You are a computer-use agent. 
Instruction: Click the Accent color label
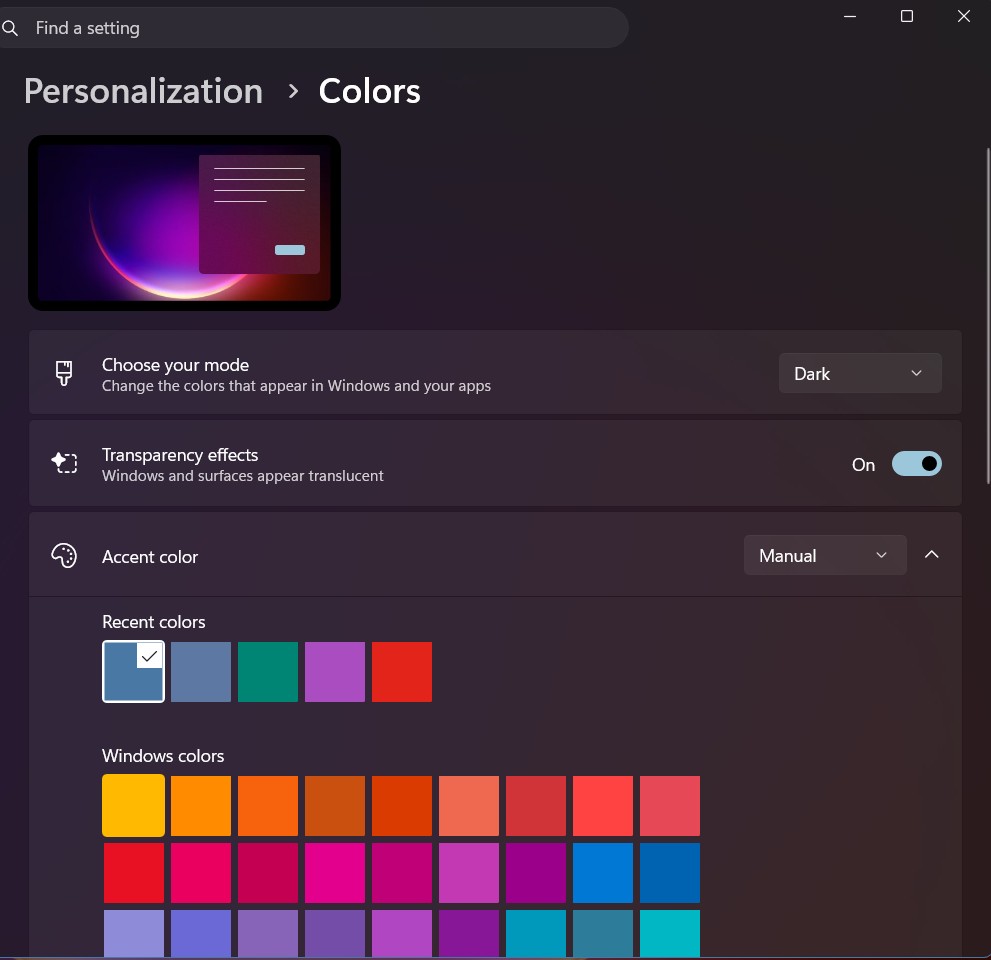[150, 557]
